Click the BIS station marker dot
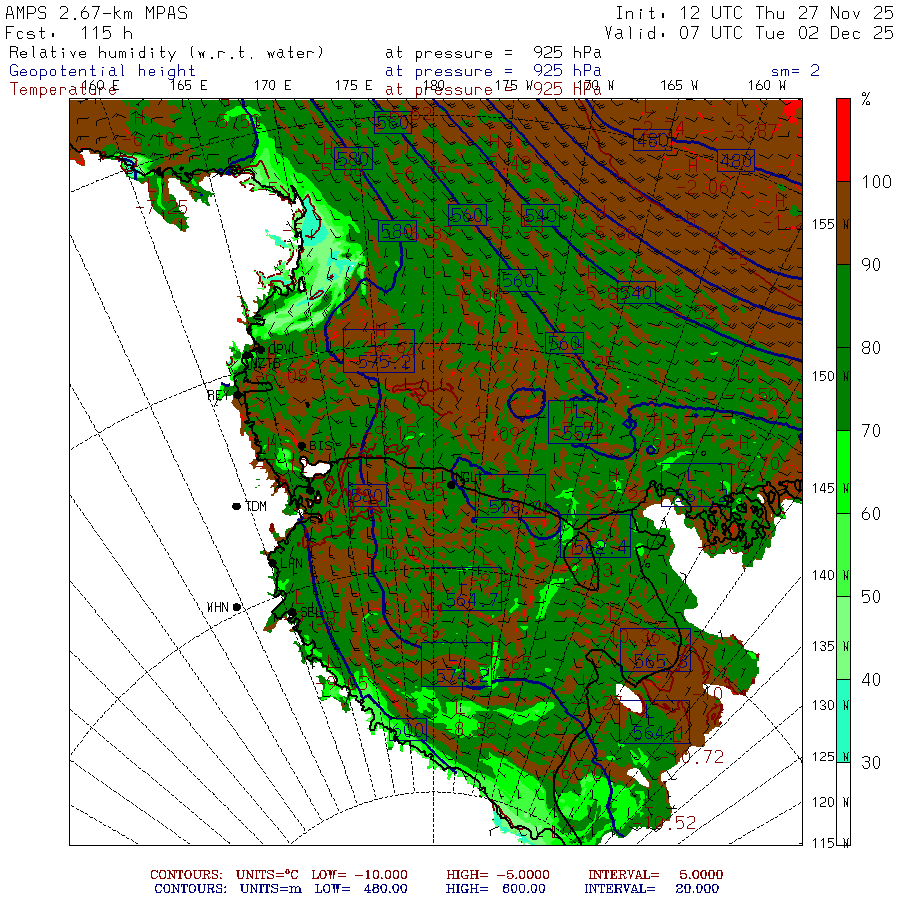The width and height of the screenshot is (900, 900). 302,445
